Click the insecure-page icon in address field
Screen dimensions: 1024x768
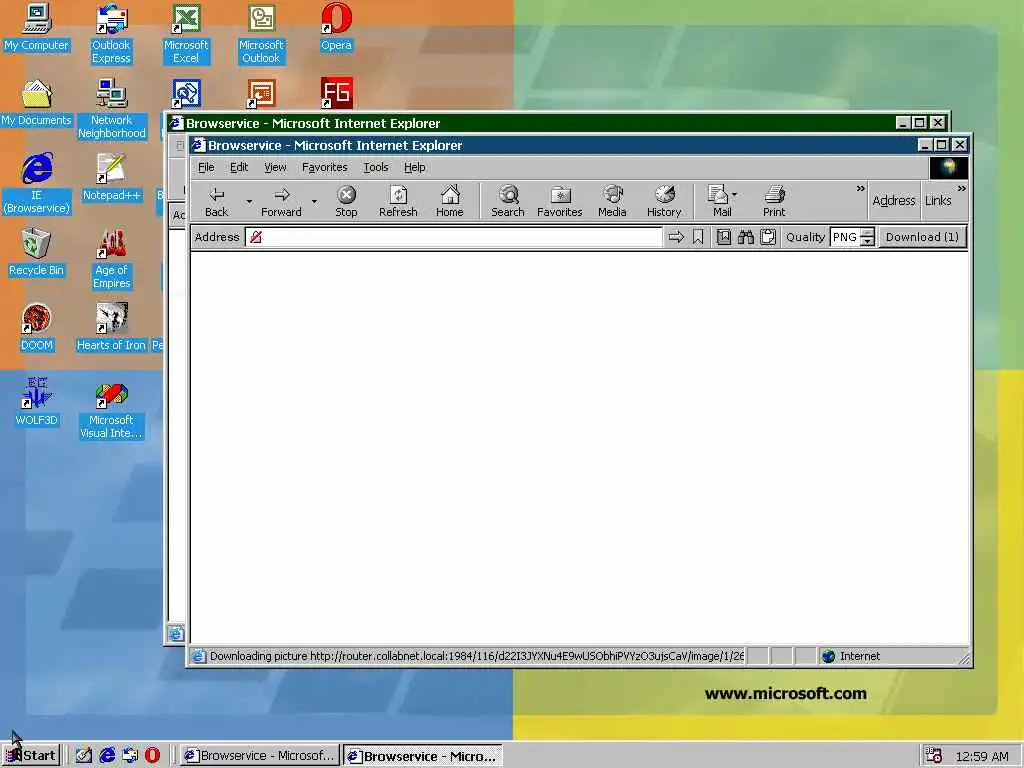click(256, 237)
